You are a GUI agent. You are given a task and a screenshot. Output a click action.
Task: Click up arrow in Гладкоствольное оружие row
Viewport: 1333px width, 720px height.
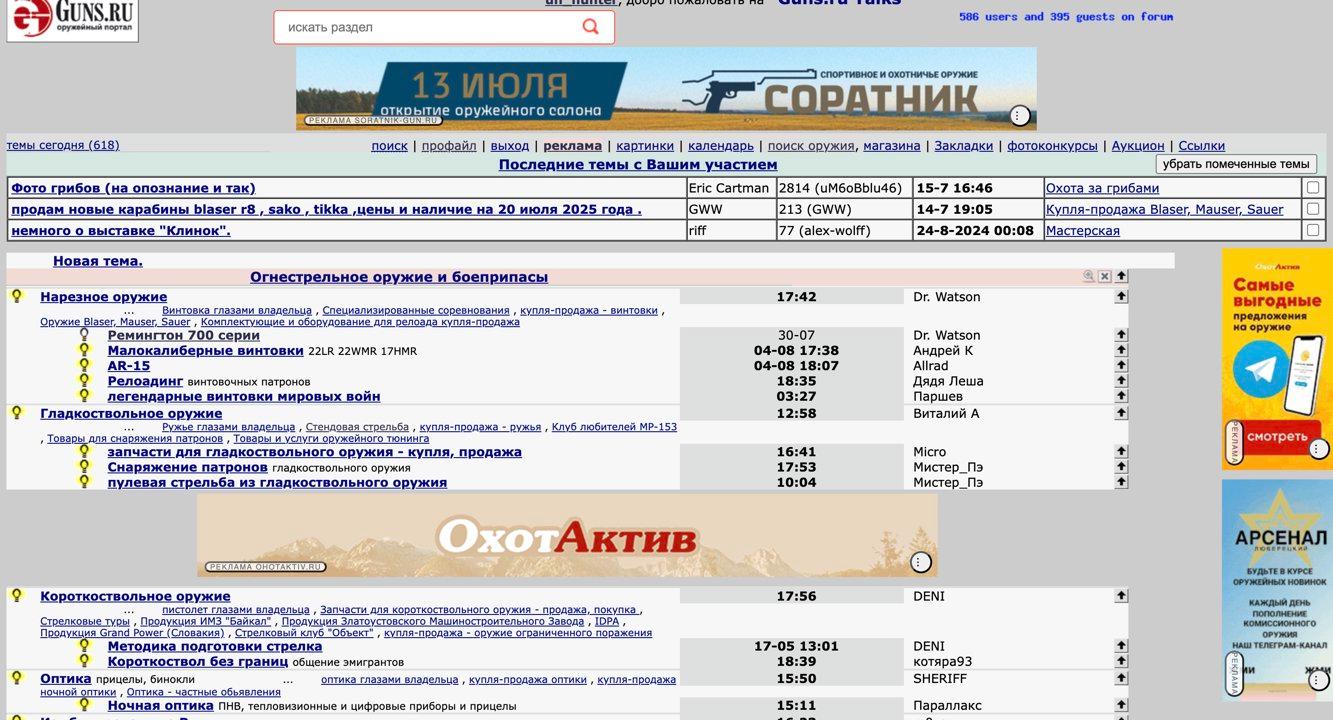[1121, 413]
